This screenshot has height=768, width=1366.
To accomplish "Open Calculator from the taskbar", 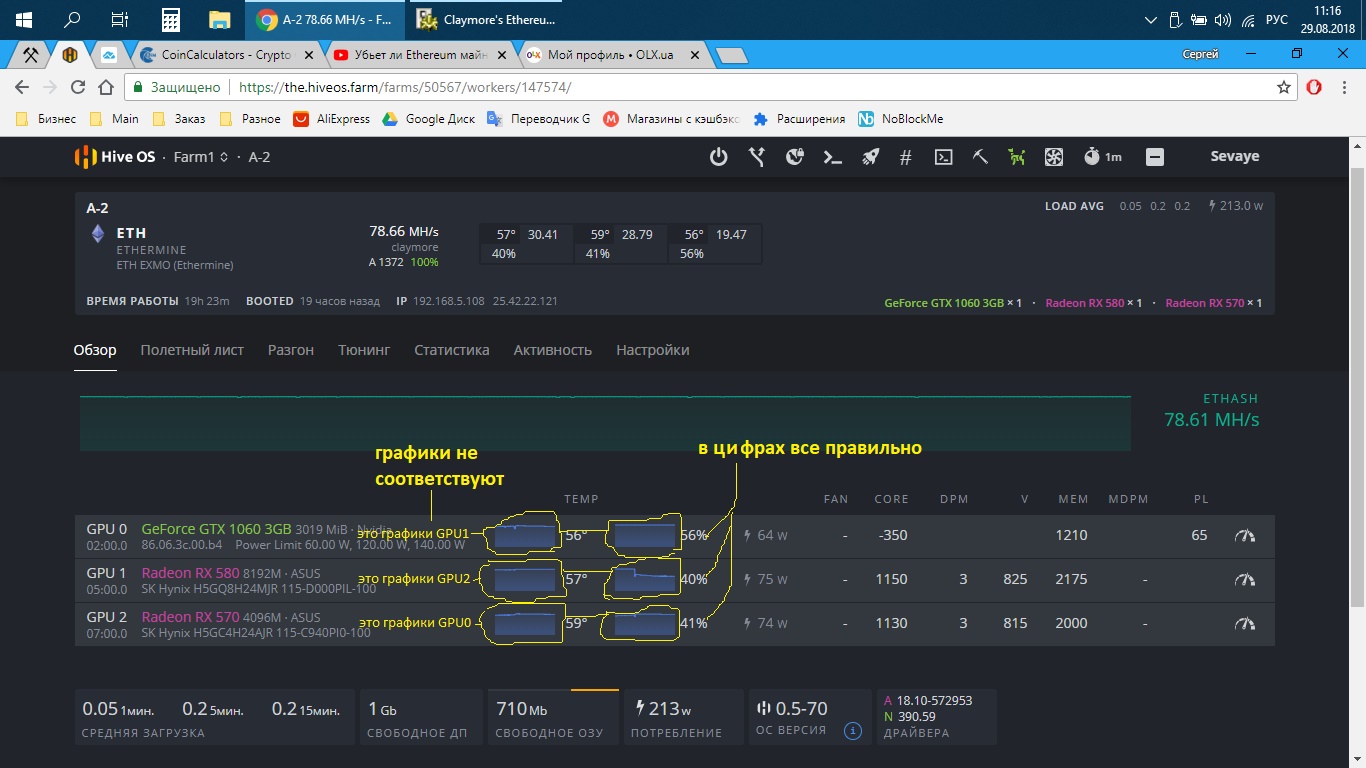I will 170,20.
